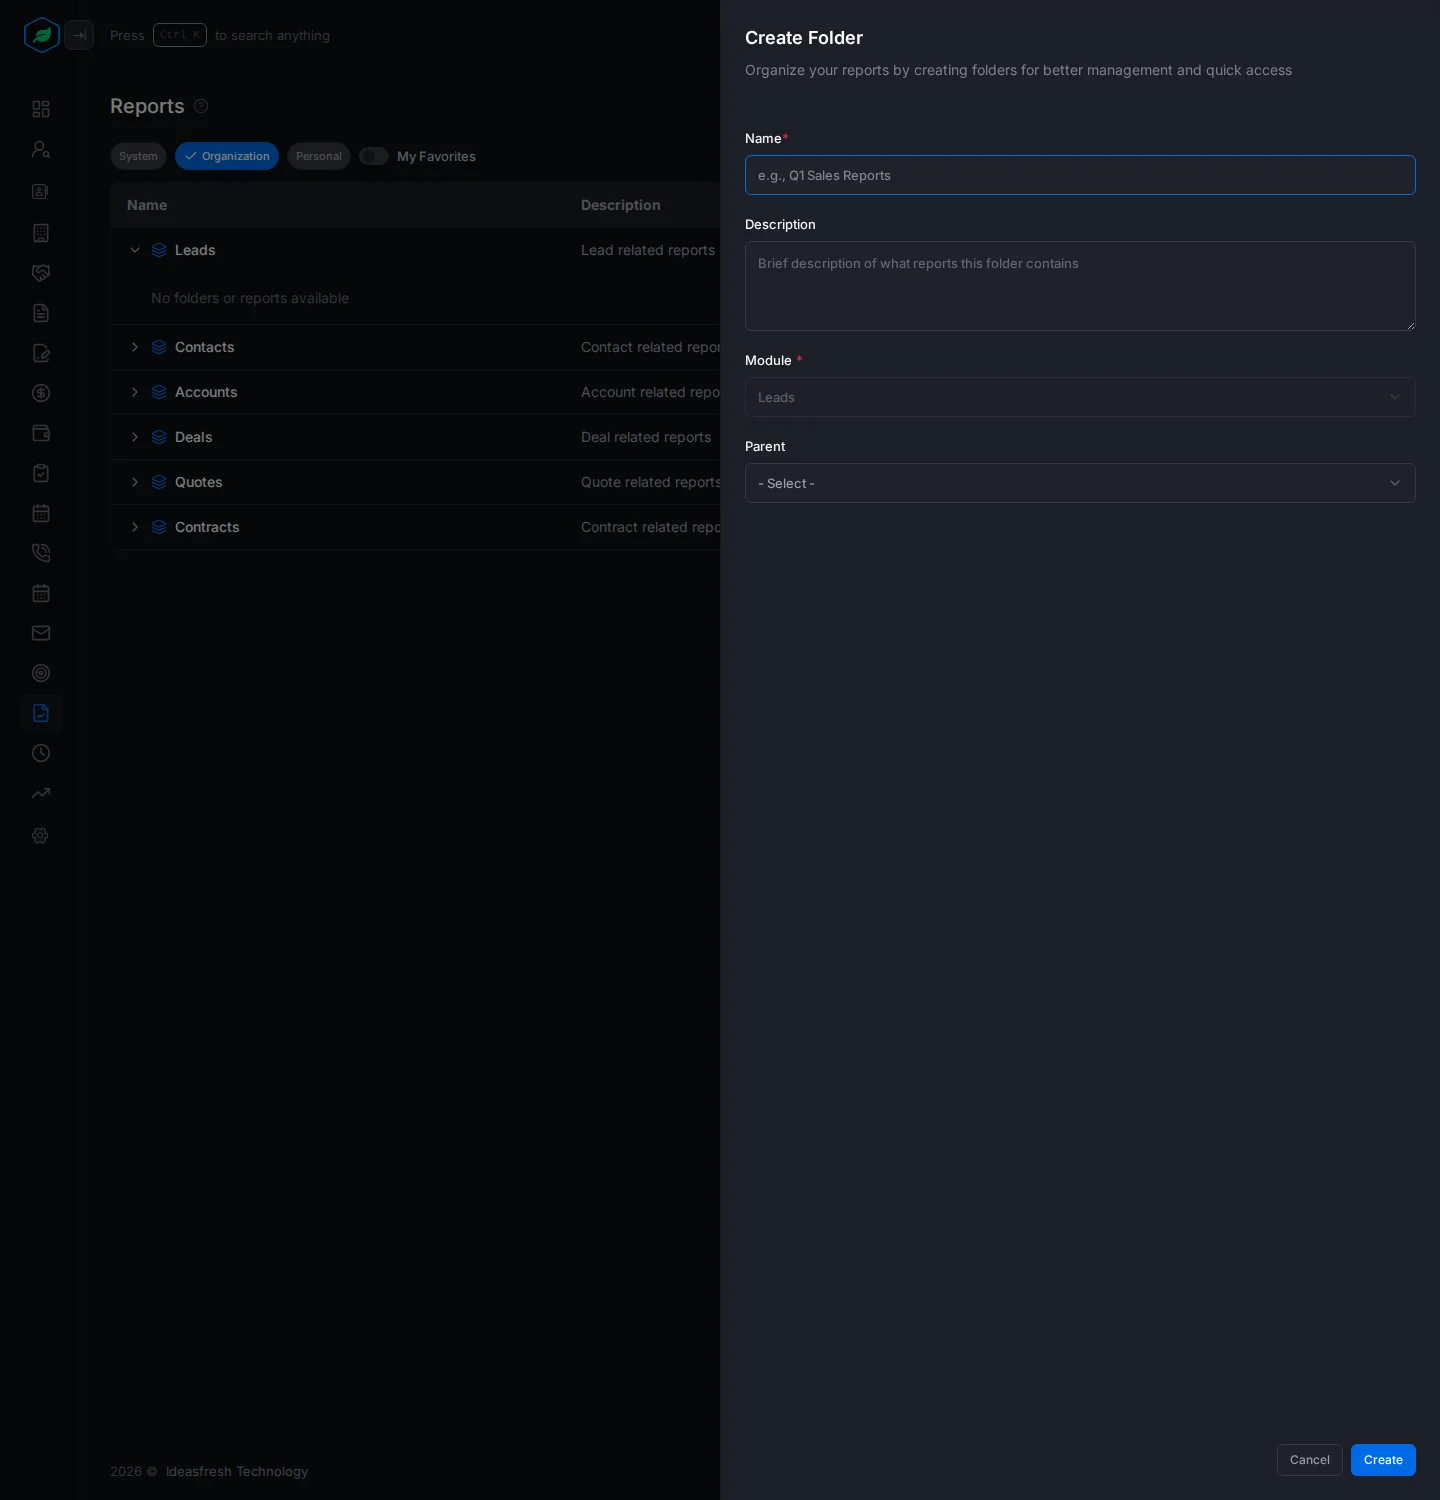
Task: Collapse the Leads folder row
Action: [x=135, y=250]
